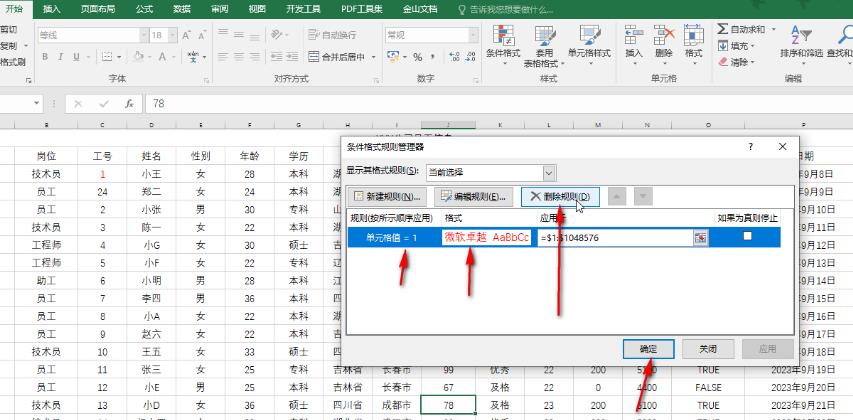Click the dialog's ? help button

[751, 147]
